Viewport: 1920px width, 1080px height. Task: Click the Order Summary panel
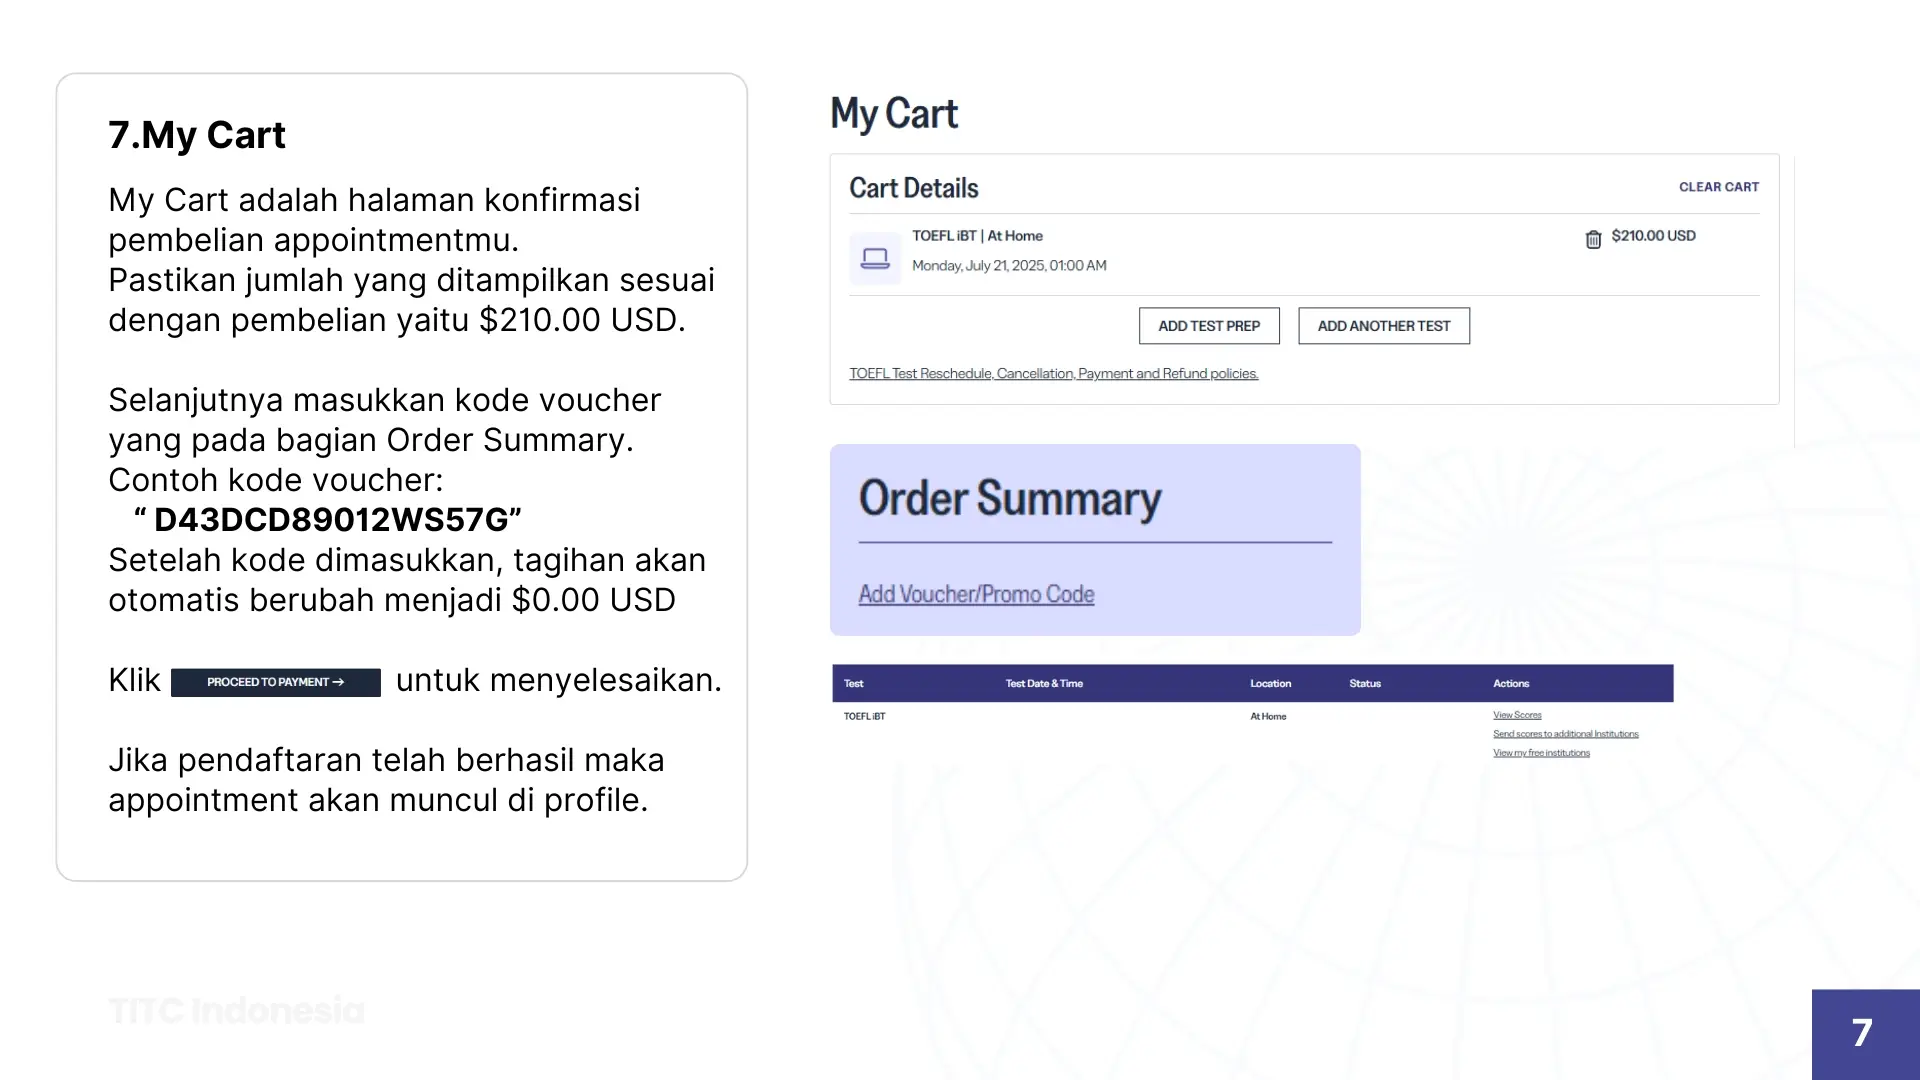point(1010,498)
